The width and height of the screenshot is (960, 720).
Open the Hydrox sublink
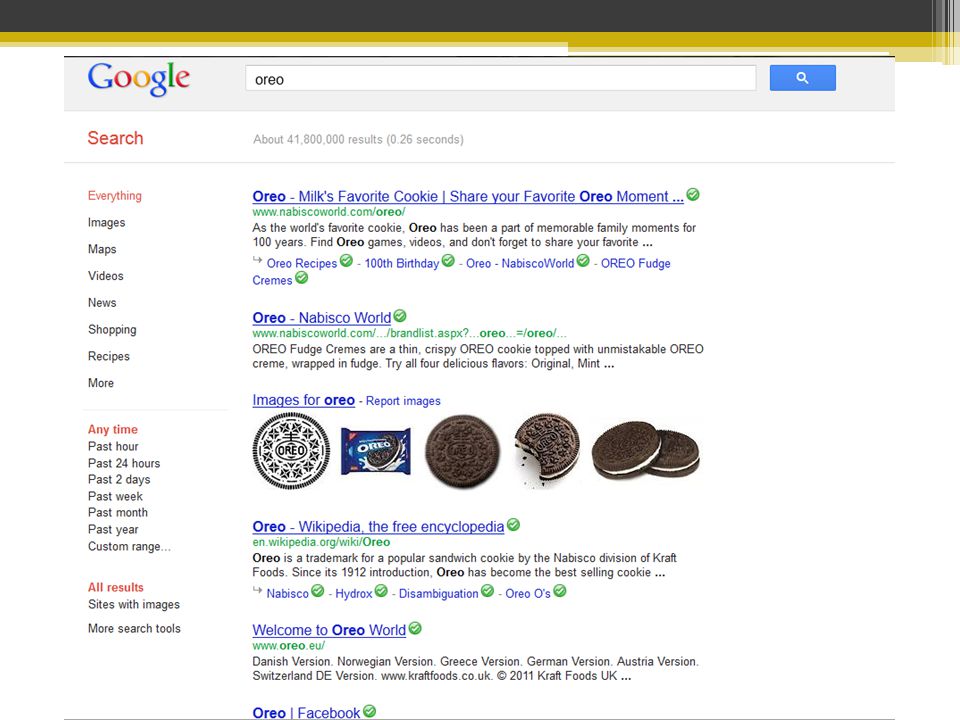coord(353,593)
